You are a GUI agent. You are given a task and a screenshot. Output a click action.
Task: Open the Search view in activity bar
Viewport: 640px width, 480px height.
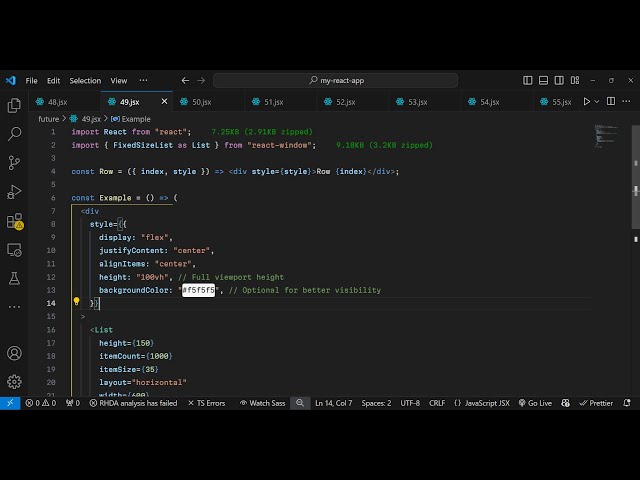14,133
